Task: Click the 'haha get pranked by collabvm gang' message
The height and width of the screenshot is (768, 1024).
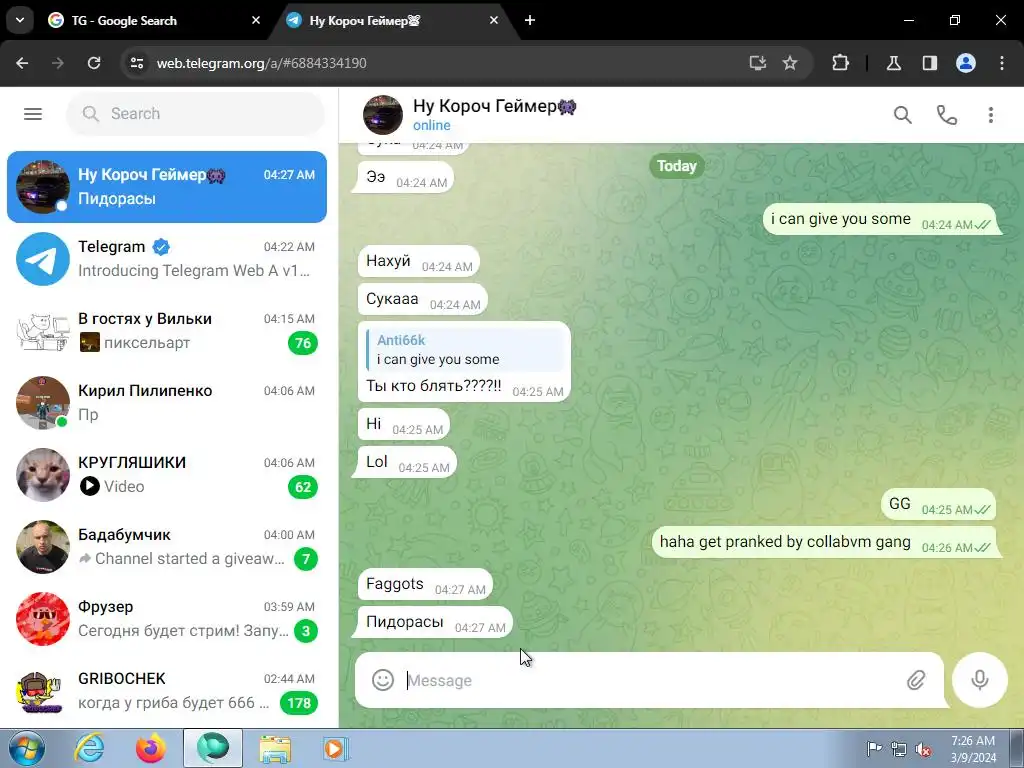Action: [x=824, y=542]
